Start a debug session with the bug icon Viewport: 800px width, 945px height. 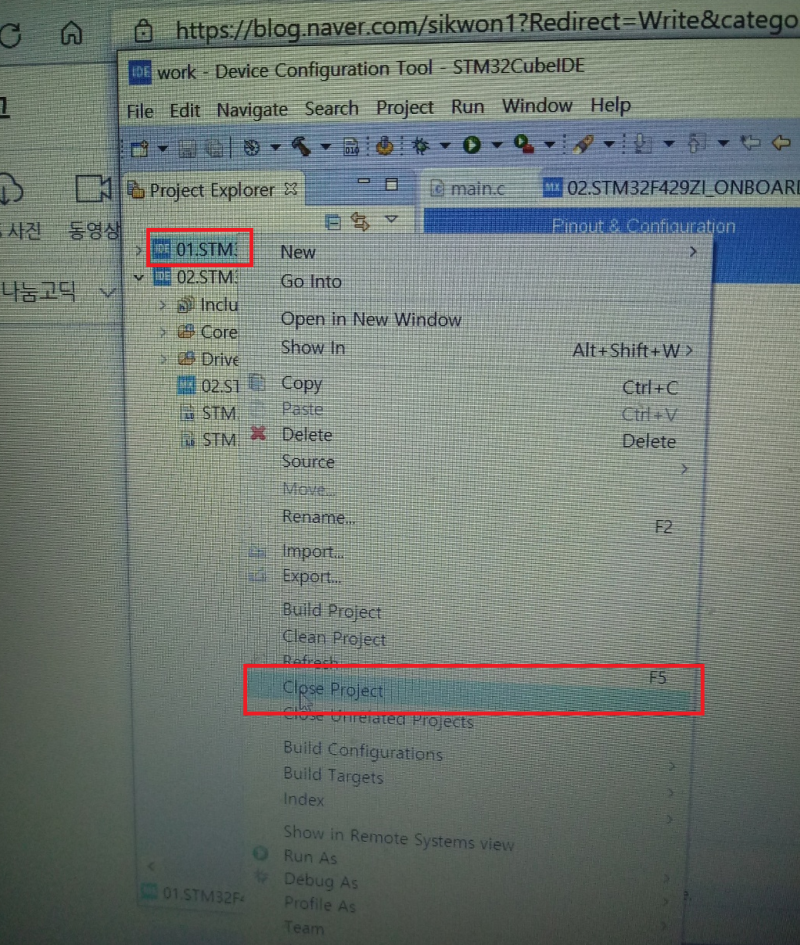click(422, 145)
